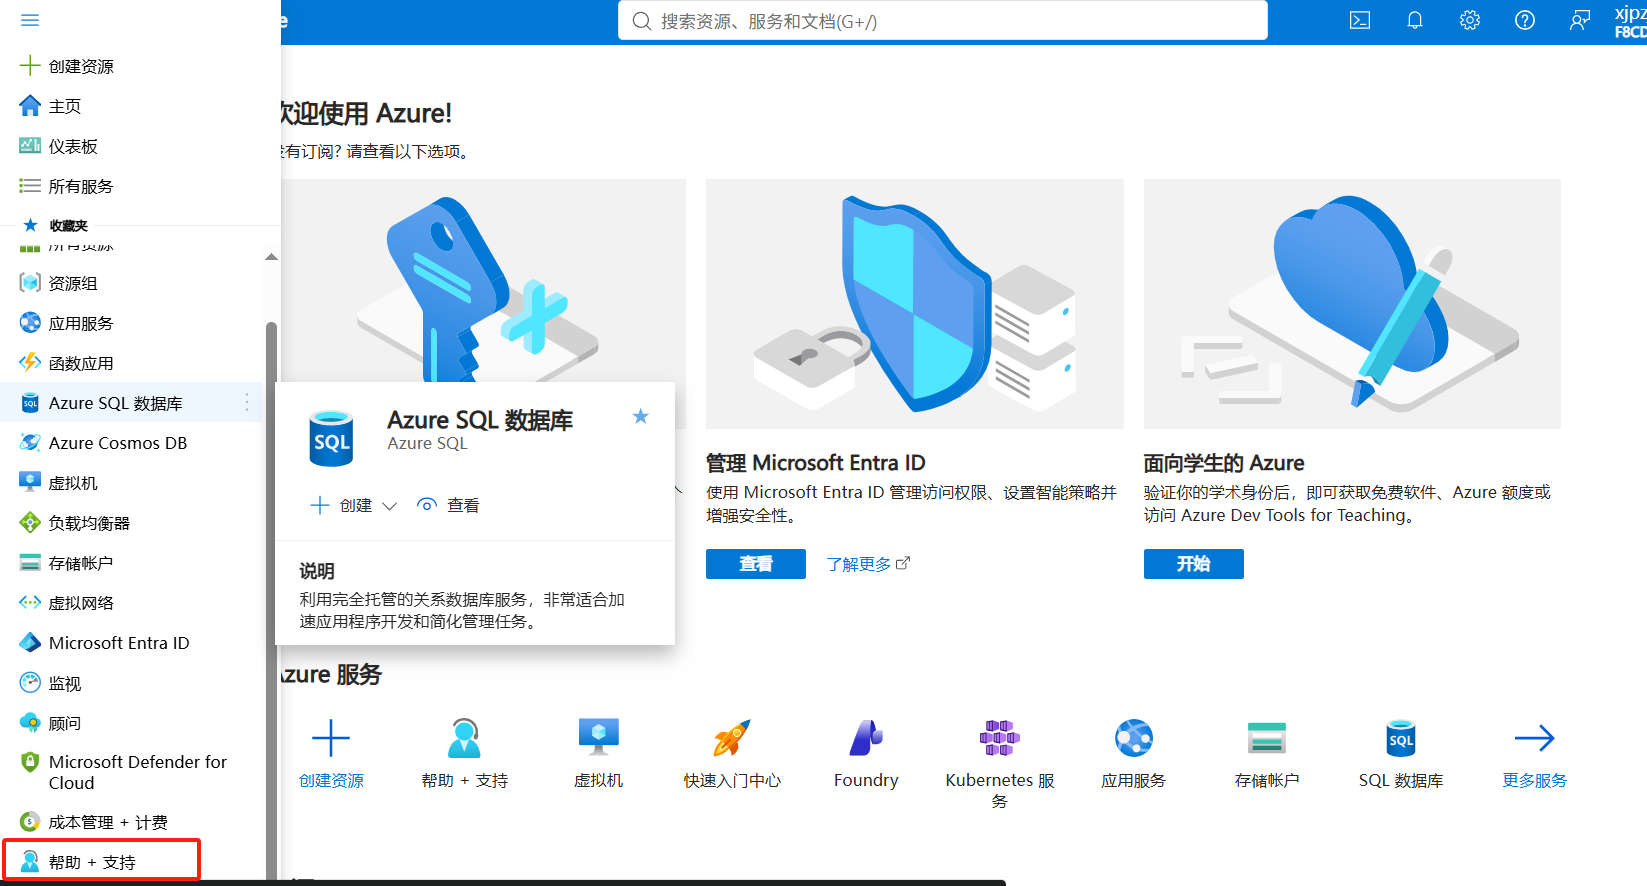The height and width of the screenshot is (886, 1647).
Task: Click the home icon next to 主页
Action: pos(30,106)
